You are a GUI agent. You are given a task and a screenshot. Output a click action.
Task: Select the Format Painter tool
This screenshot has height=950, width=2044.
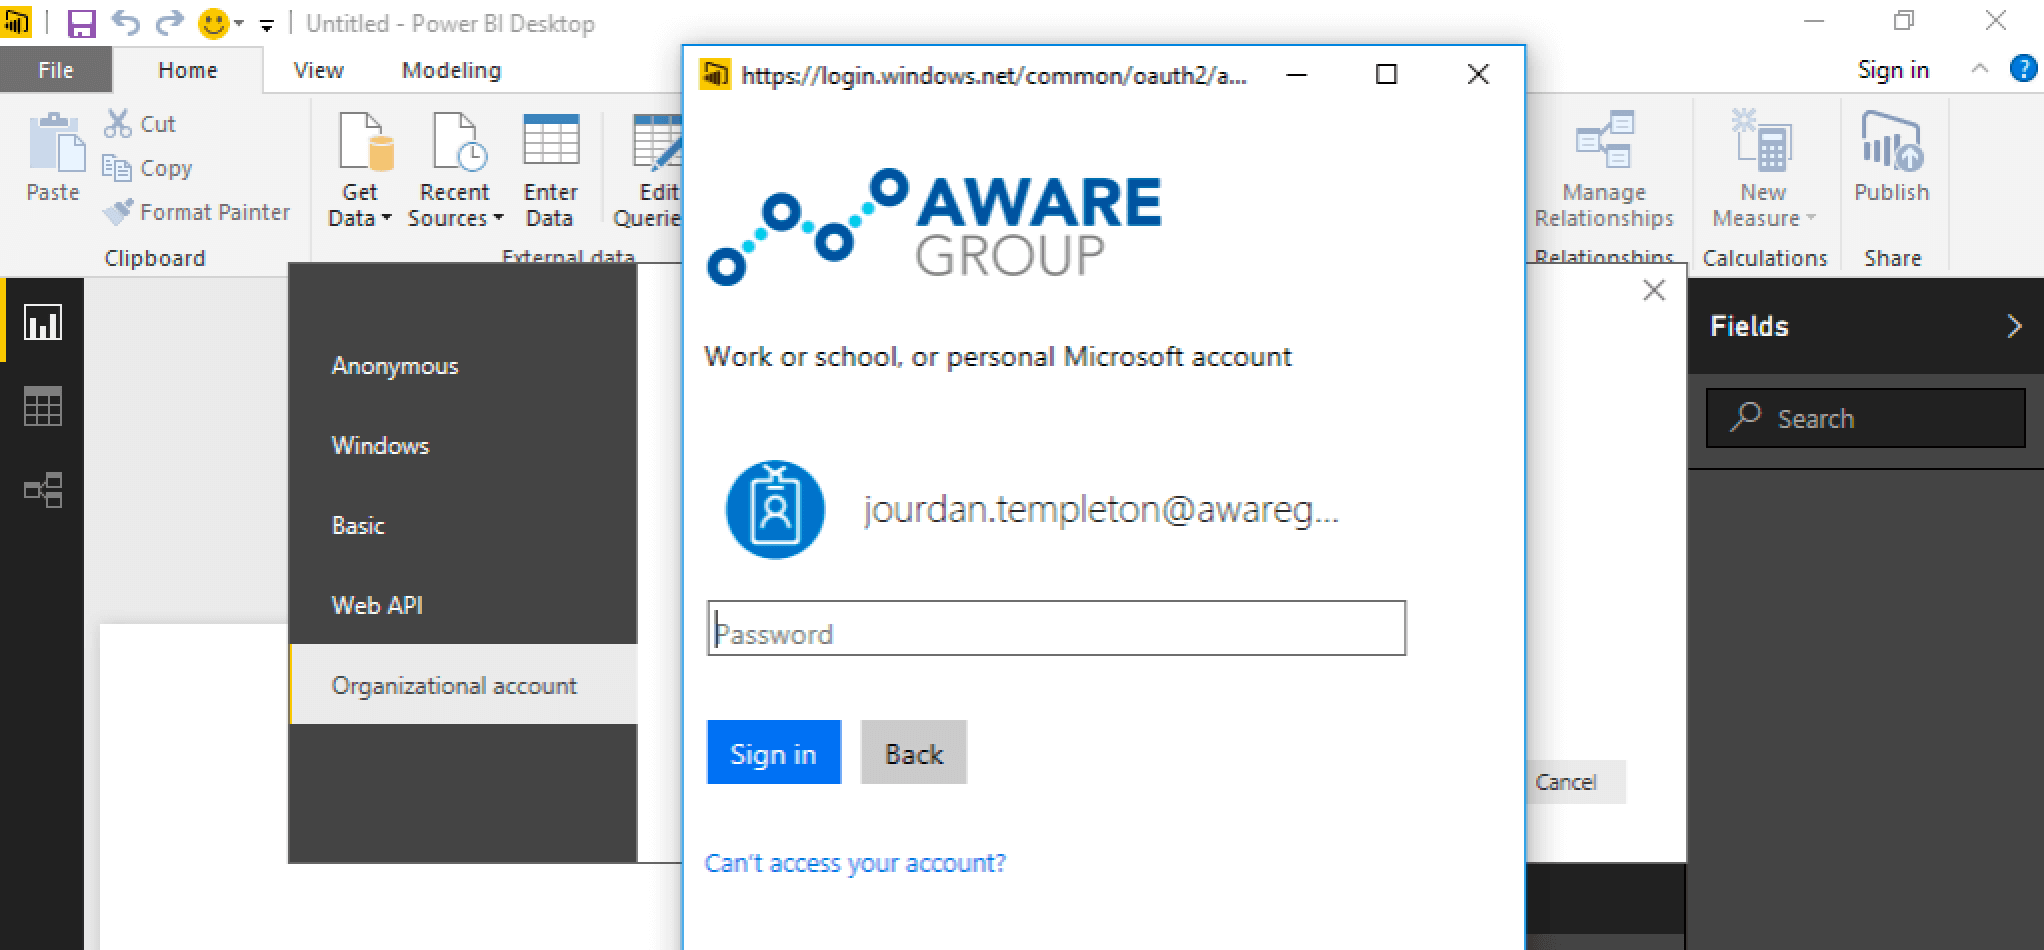(197, 212)
